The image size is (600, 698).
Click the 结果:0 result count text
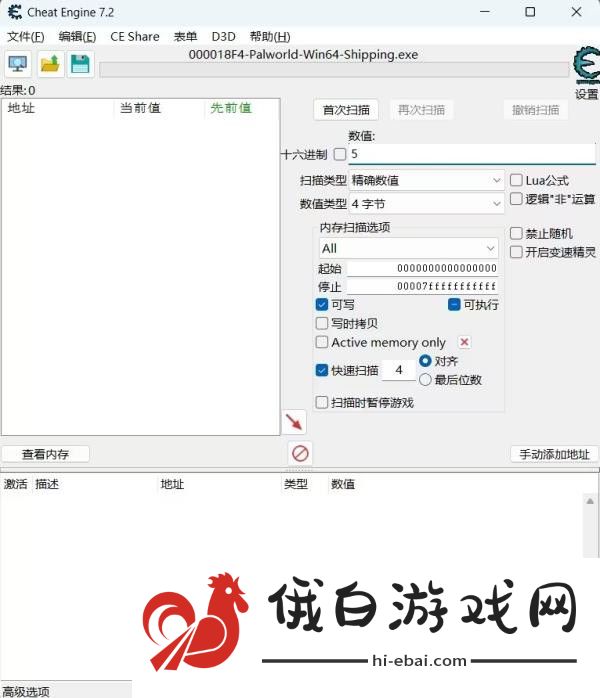point(18,90)
